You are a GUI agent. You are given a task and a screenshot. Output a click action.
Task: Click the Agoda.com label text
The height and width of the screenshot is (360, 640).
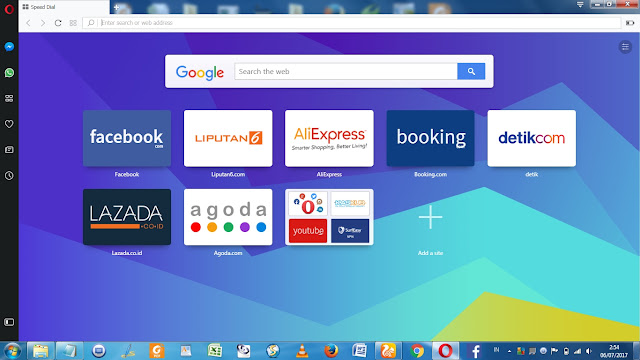tap(228, 253)
